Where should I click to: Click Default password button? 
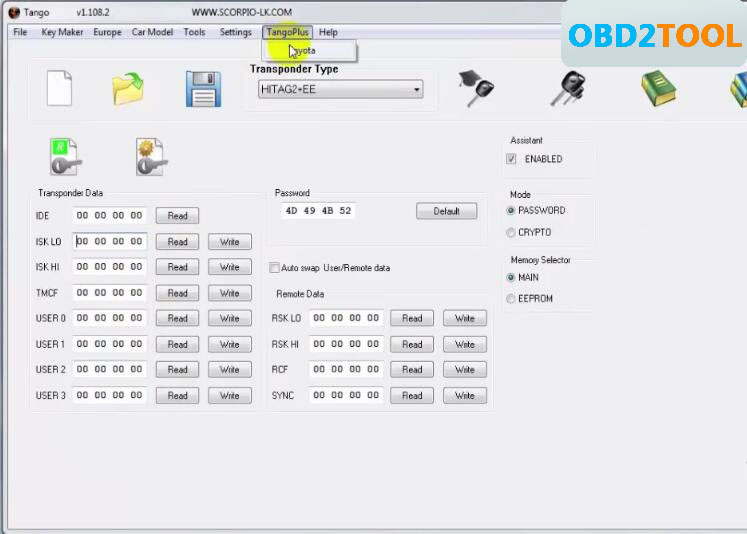pyautogui.click(x=446, y=211)
